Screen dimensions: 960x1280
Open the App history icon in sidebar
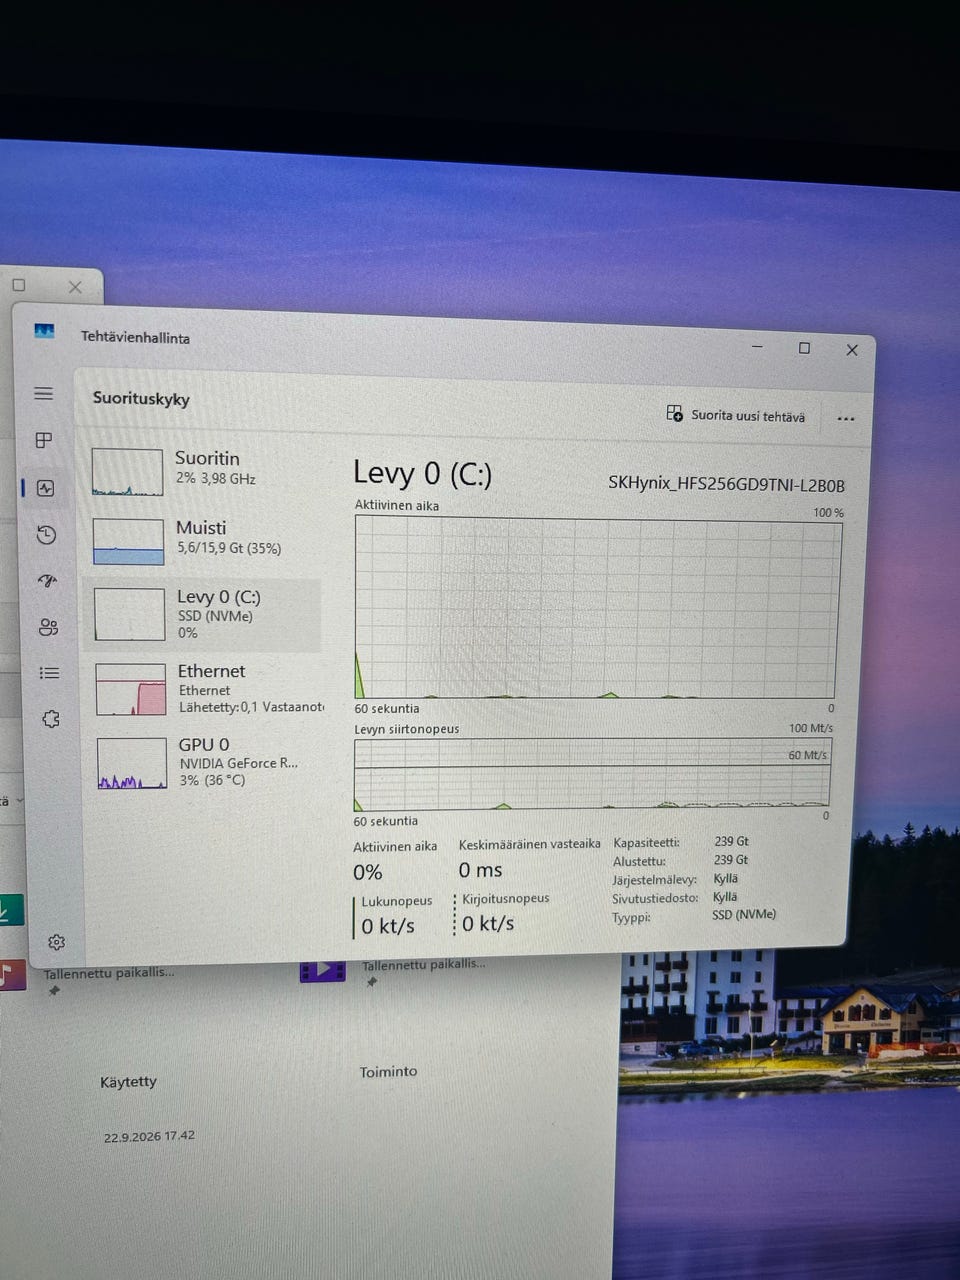point(46,535)
